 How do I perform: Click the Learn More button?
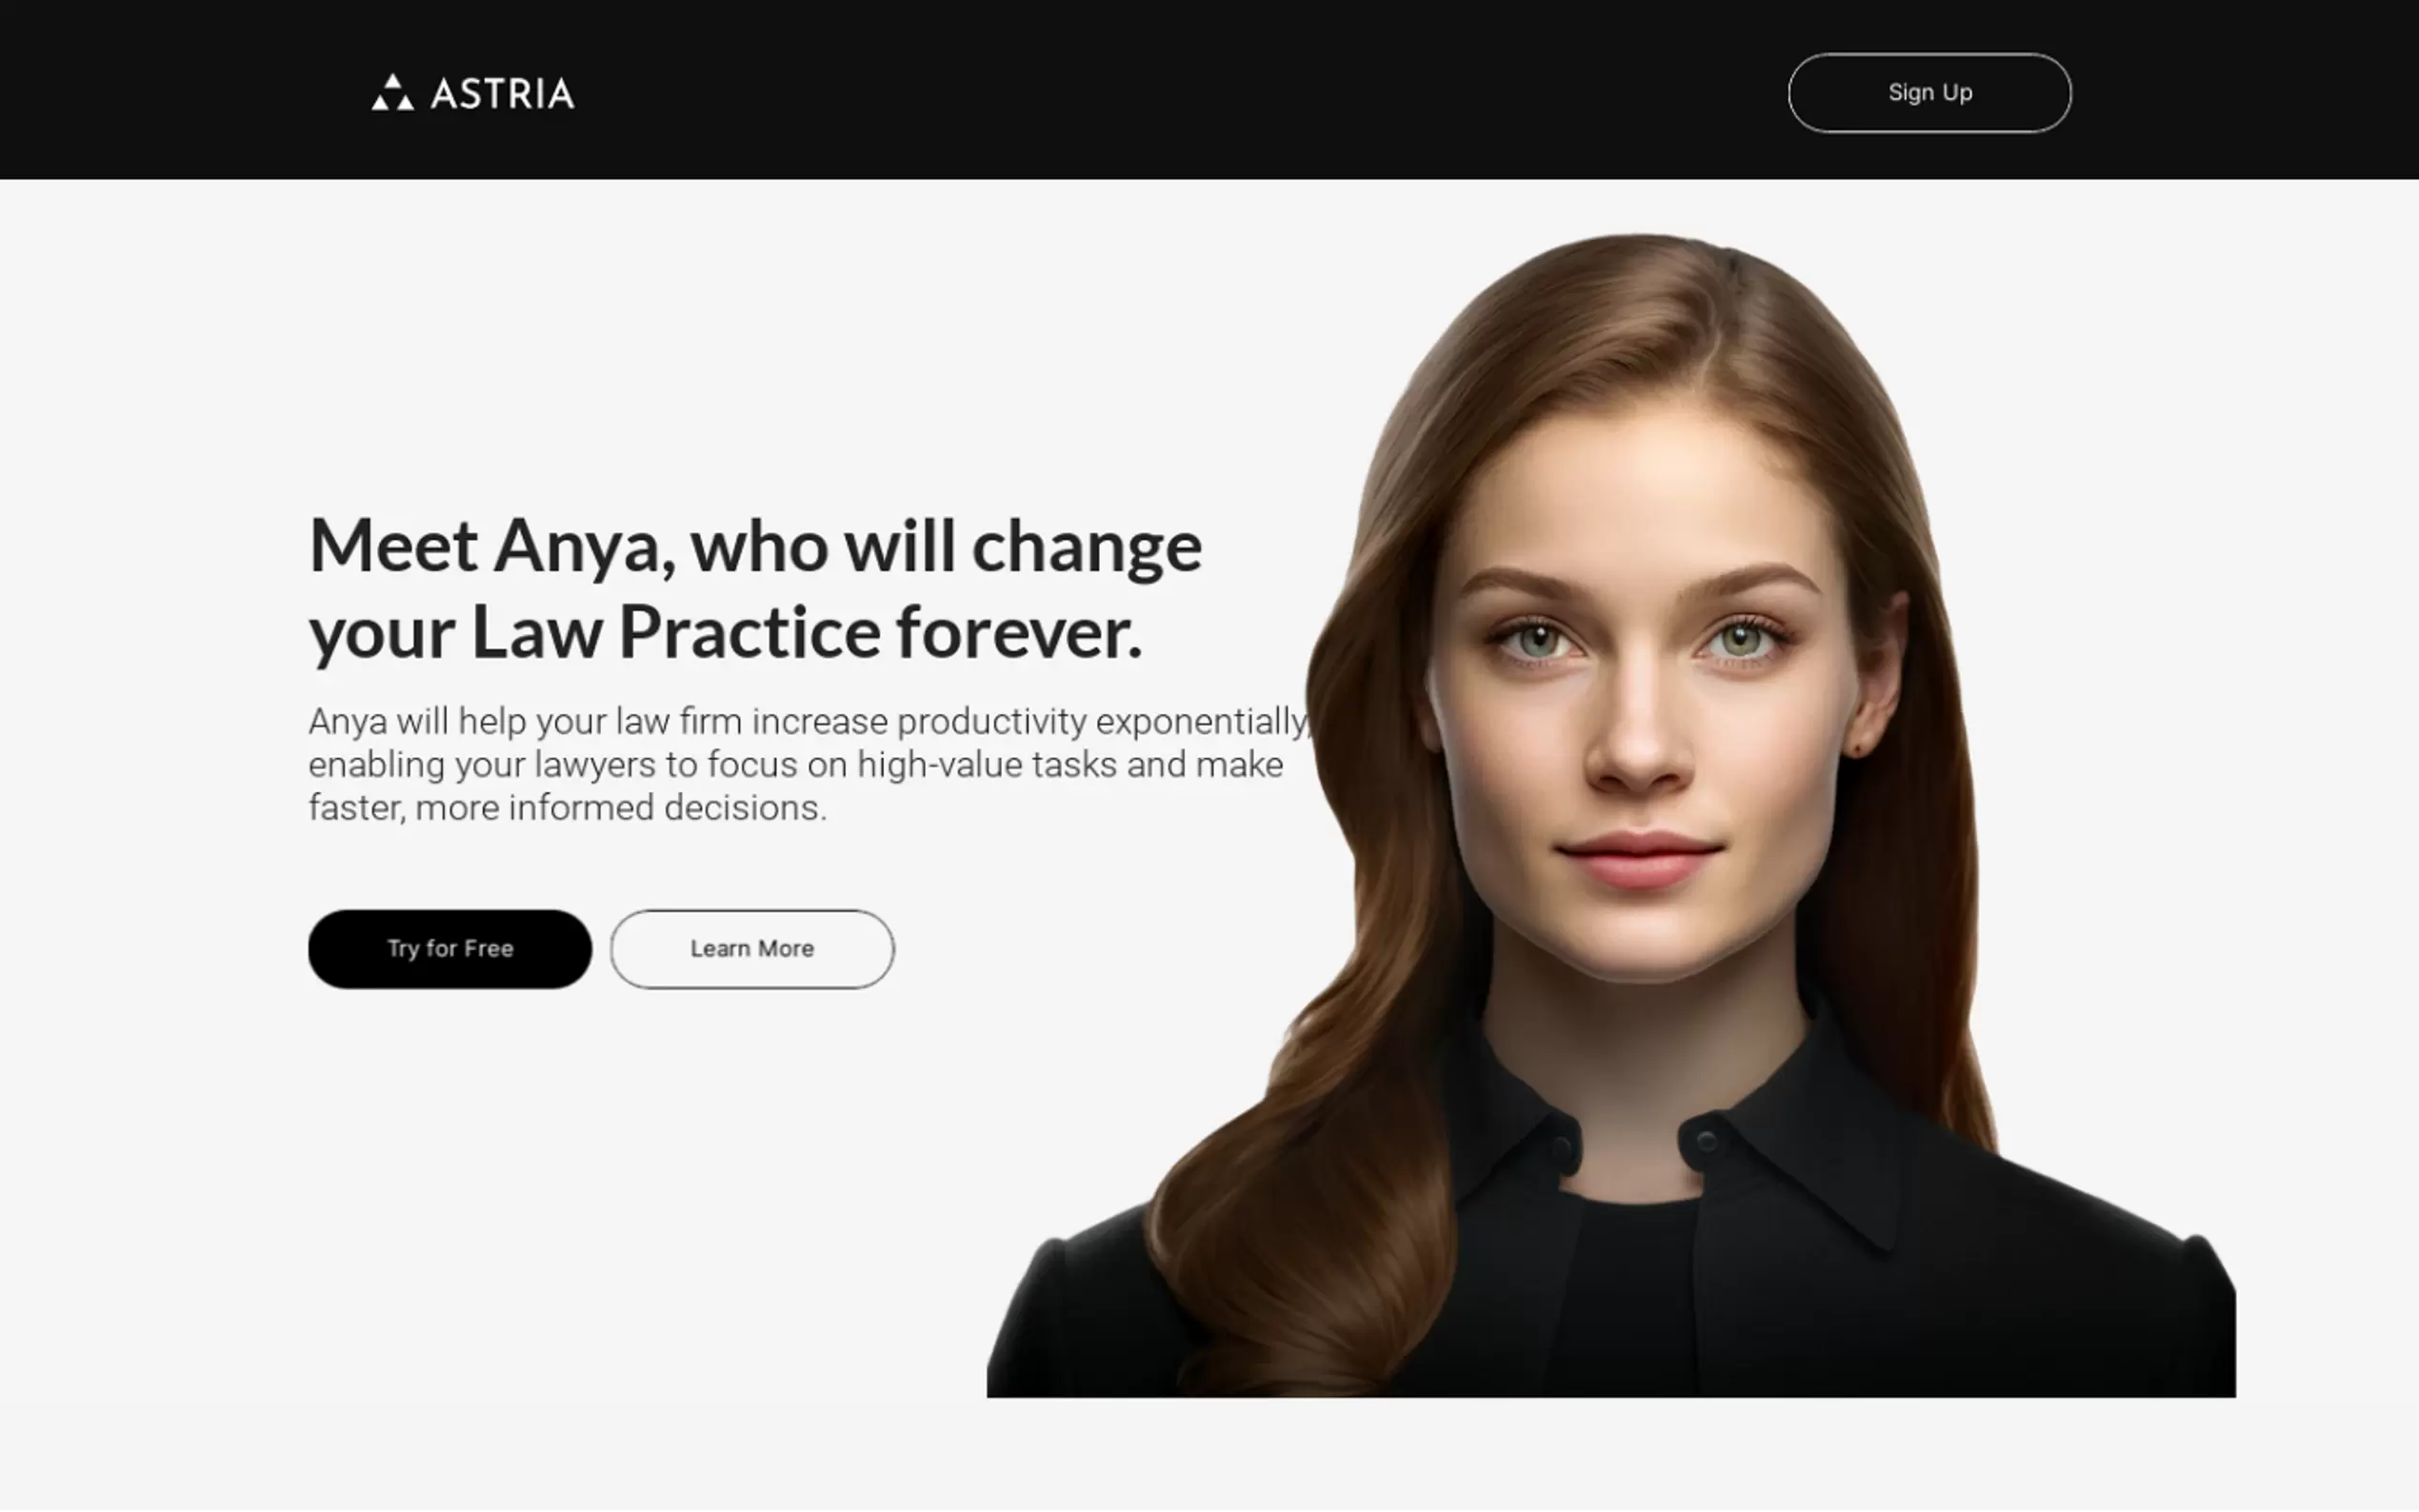coord(752,949)
